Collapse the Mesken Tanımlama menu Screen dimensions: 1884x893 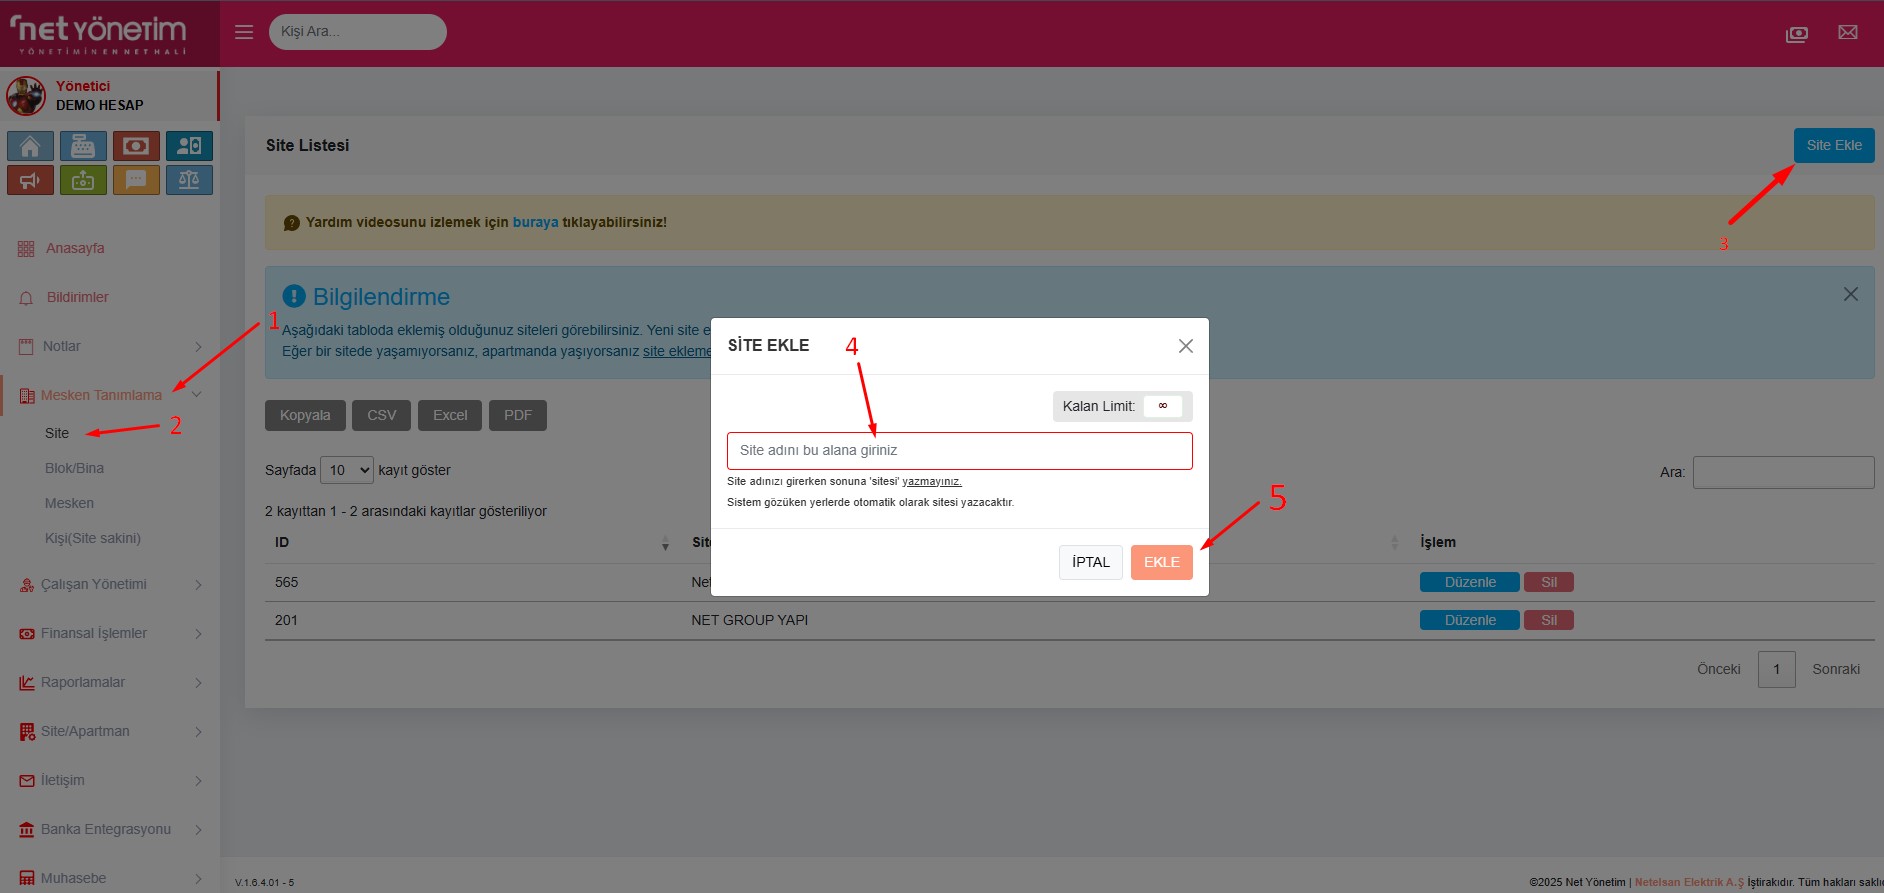click(110, 395)
